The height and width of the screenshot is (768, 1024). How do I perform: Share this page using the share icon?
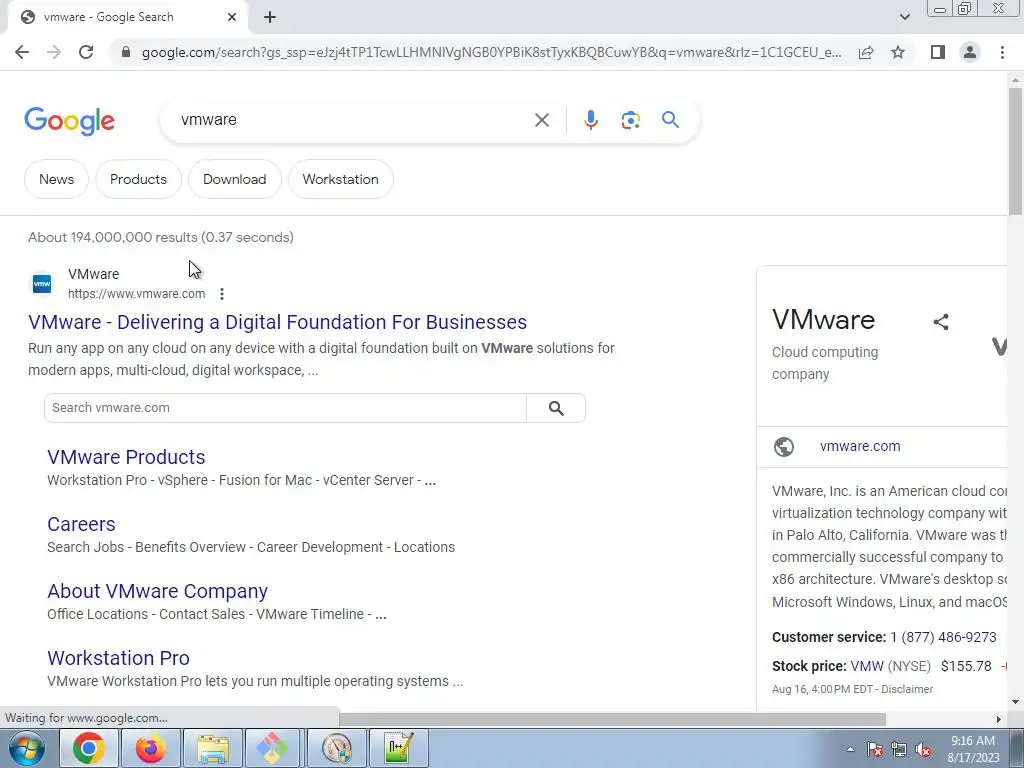click(x=866, y=52)
